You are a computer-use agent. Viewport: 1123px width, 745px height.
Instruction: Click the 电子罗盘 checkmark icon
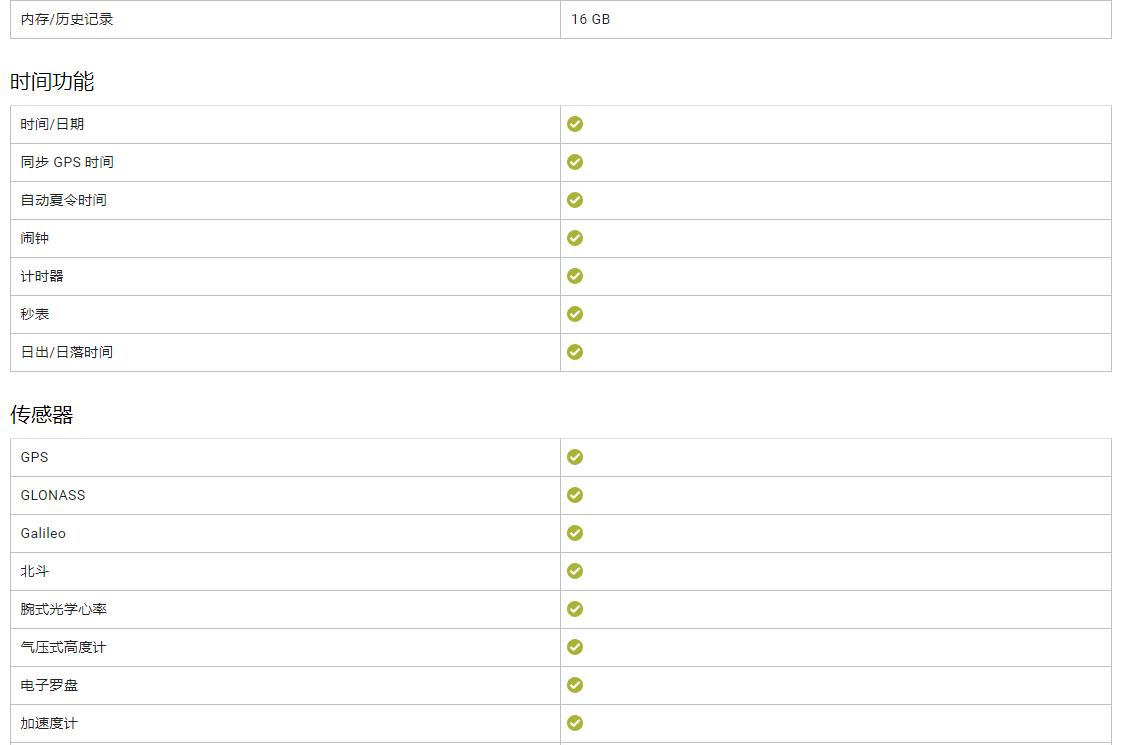tap(574, 685)
